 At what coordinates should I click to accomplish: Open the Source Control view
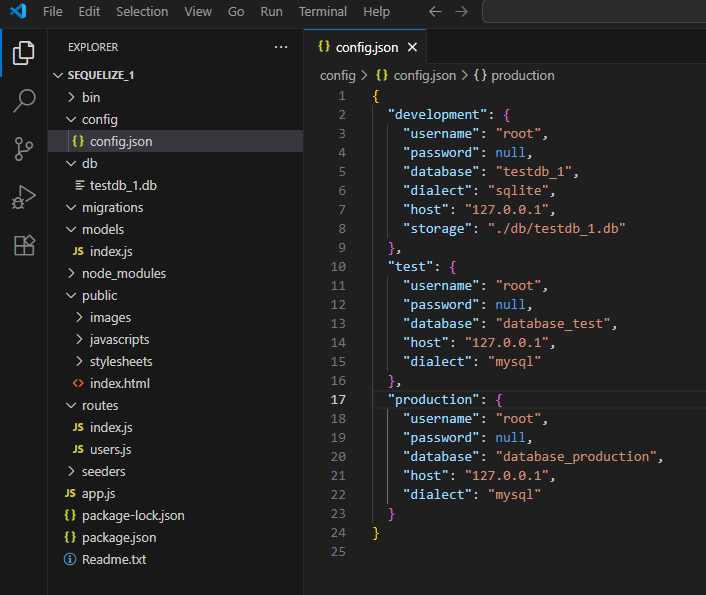click(23, 149)
